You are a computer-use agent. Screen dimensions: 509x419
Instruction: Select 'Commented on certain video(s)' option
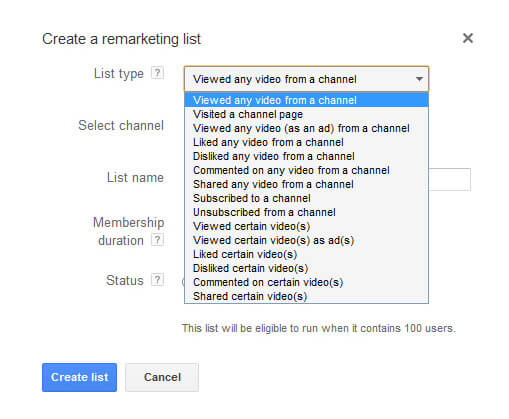(306, 282)
